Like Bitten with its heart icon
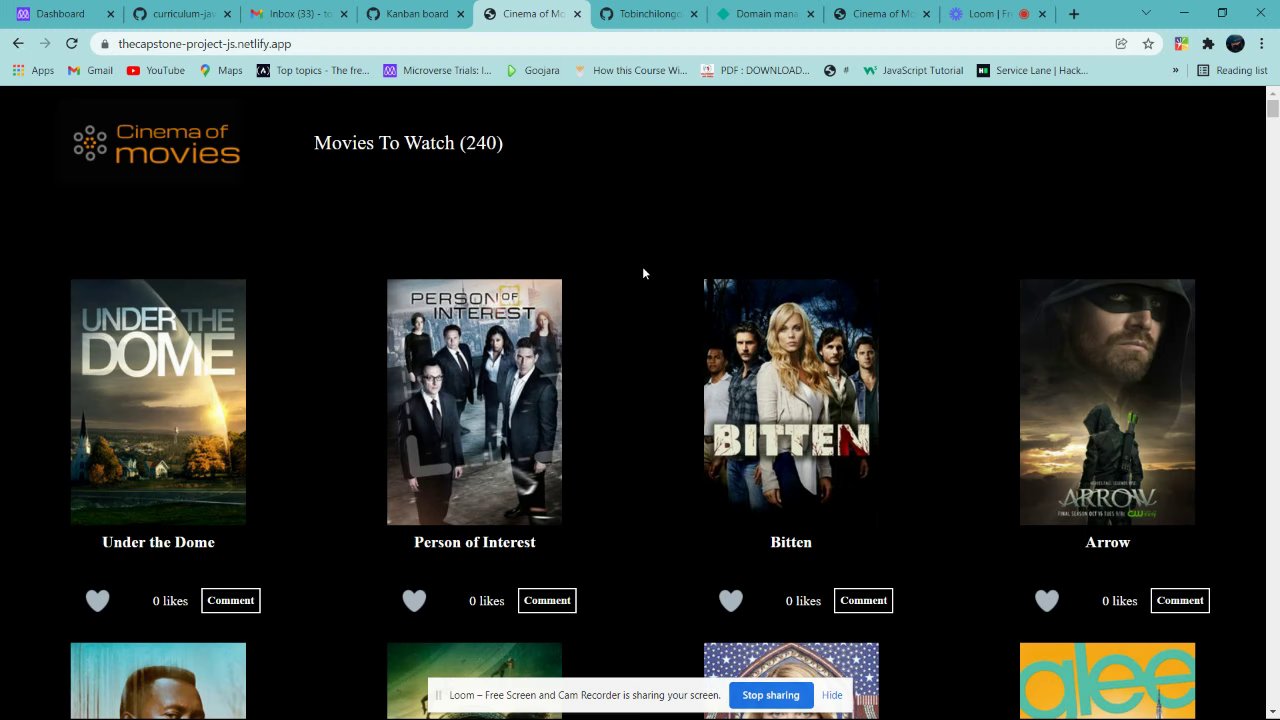This screenshot has height=720, width=1280. click(x=731, y=600)
